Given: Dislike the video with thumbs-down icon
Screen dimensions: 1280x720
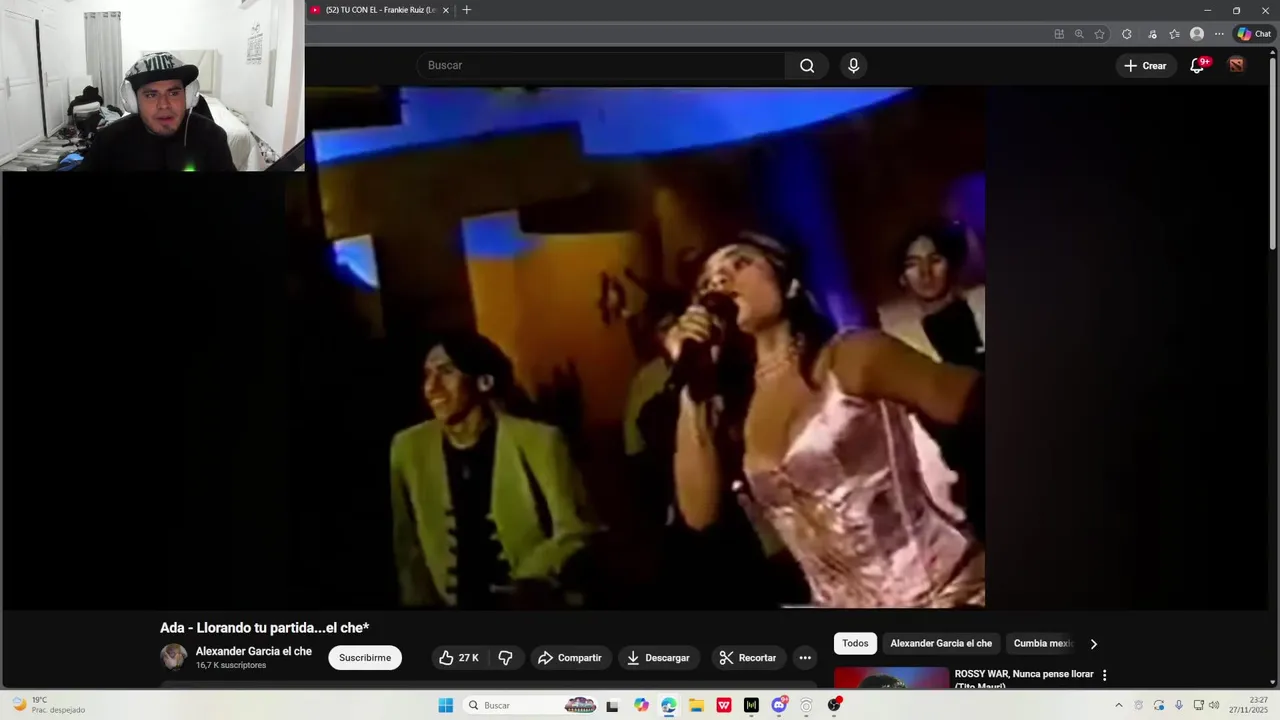Looking at the screenshot, I should [506, 658].
